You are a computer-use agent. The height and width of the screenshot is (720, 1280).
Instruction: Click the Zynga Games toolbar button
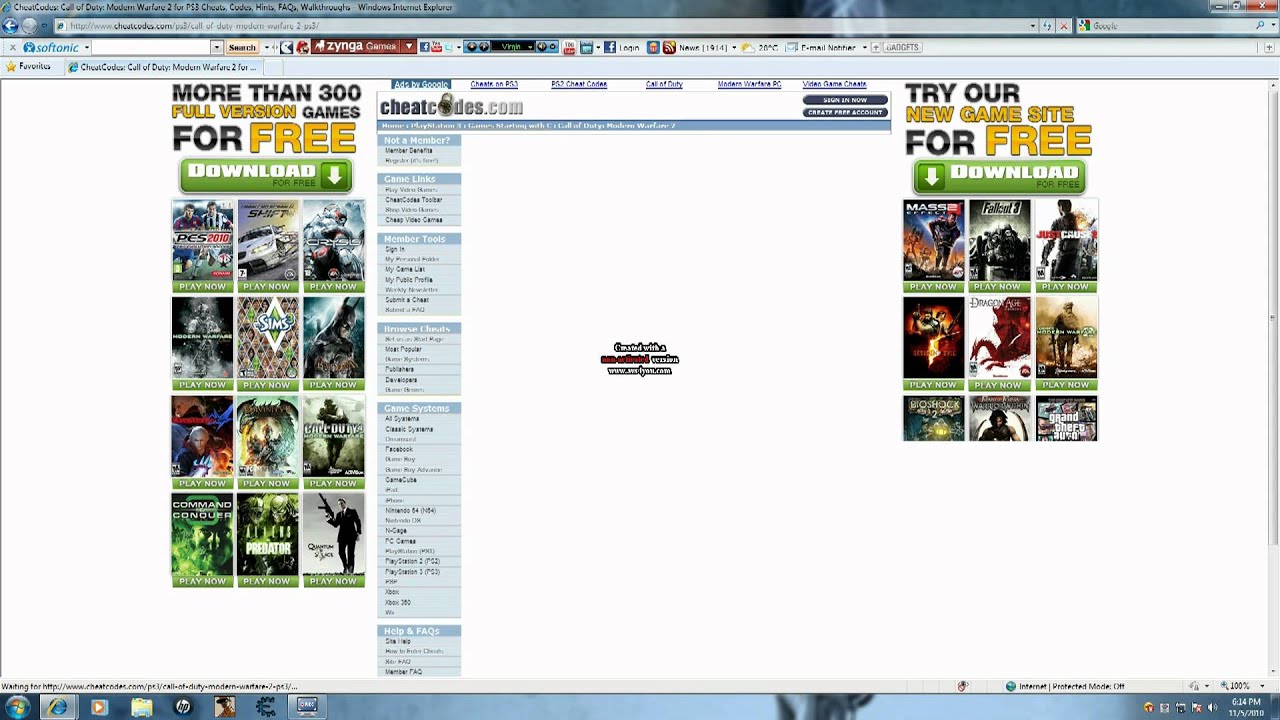point(354,47)
